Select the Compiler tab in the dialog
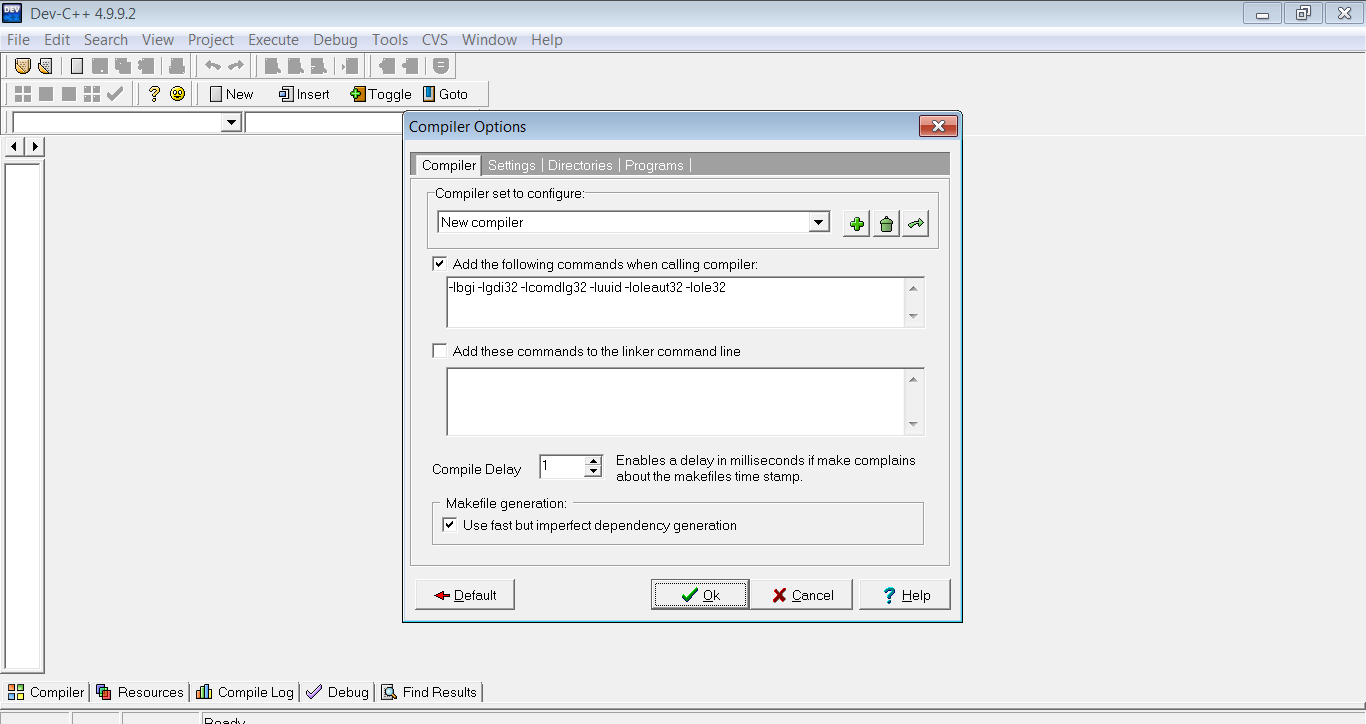Image resolution: width=1366 pixels, height=724 pixels. pos(448,165)
